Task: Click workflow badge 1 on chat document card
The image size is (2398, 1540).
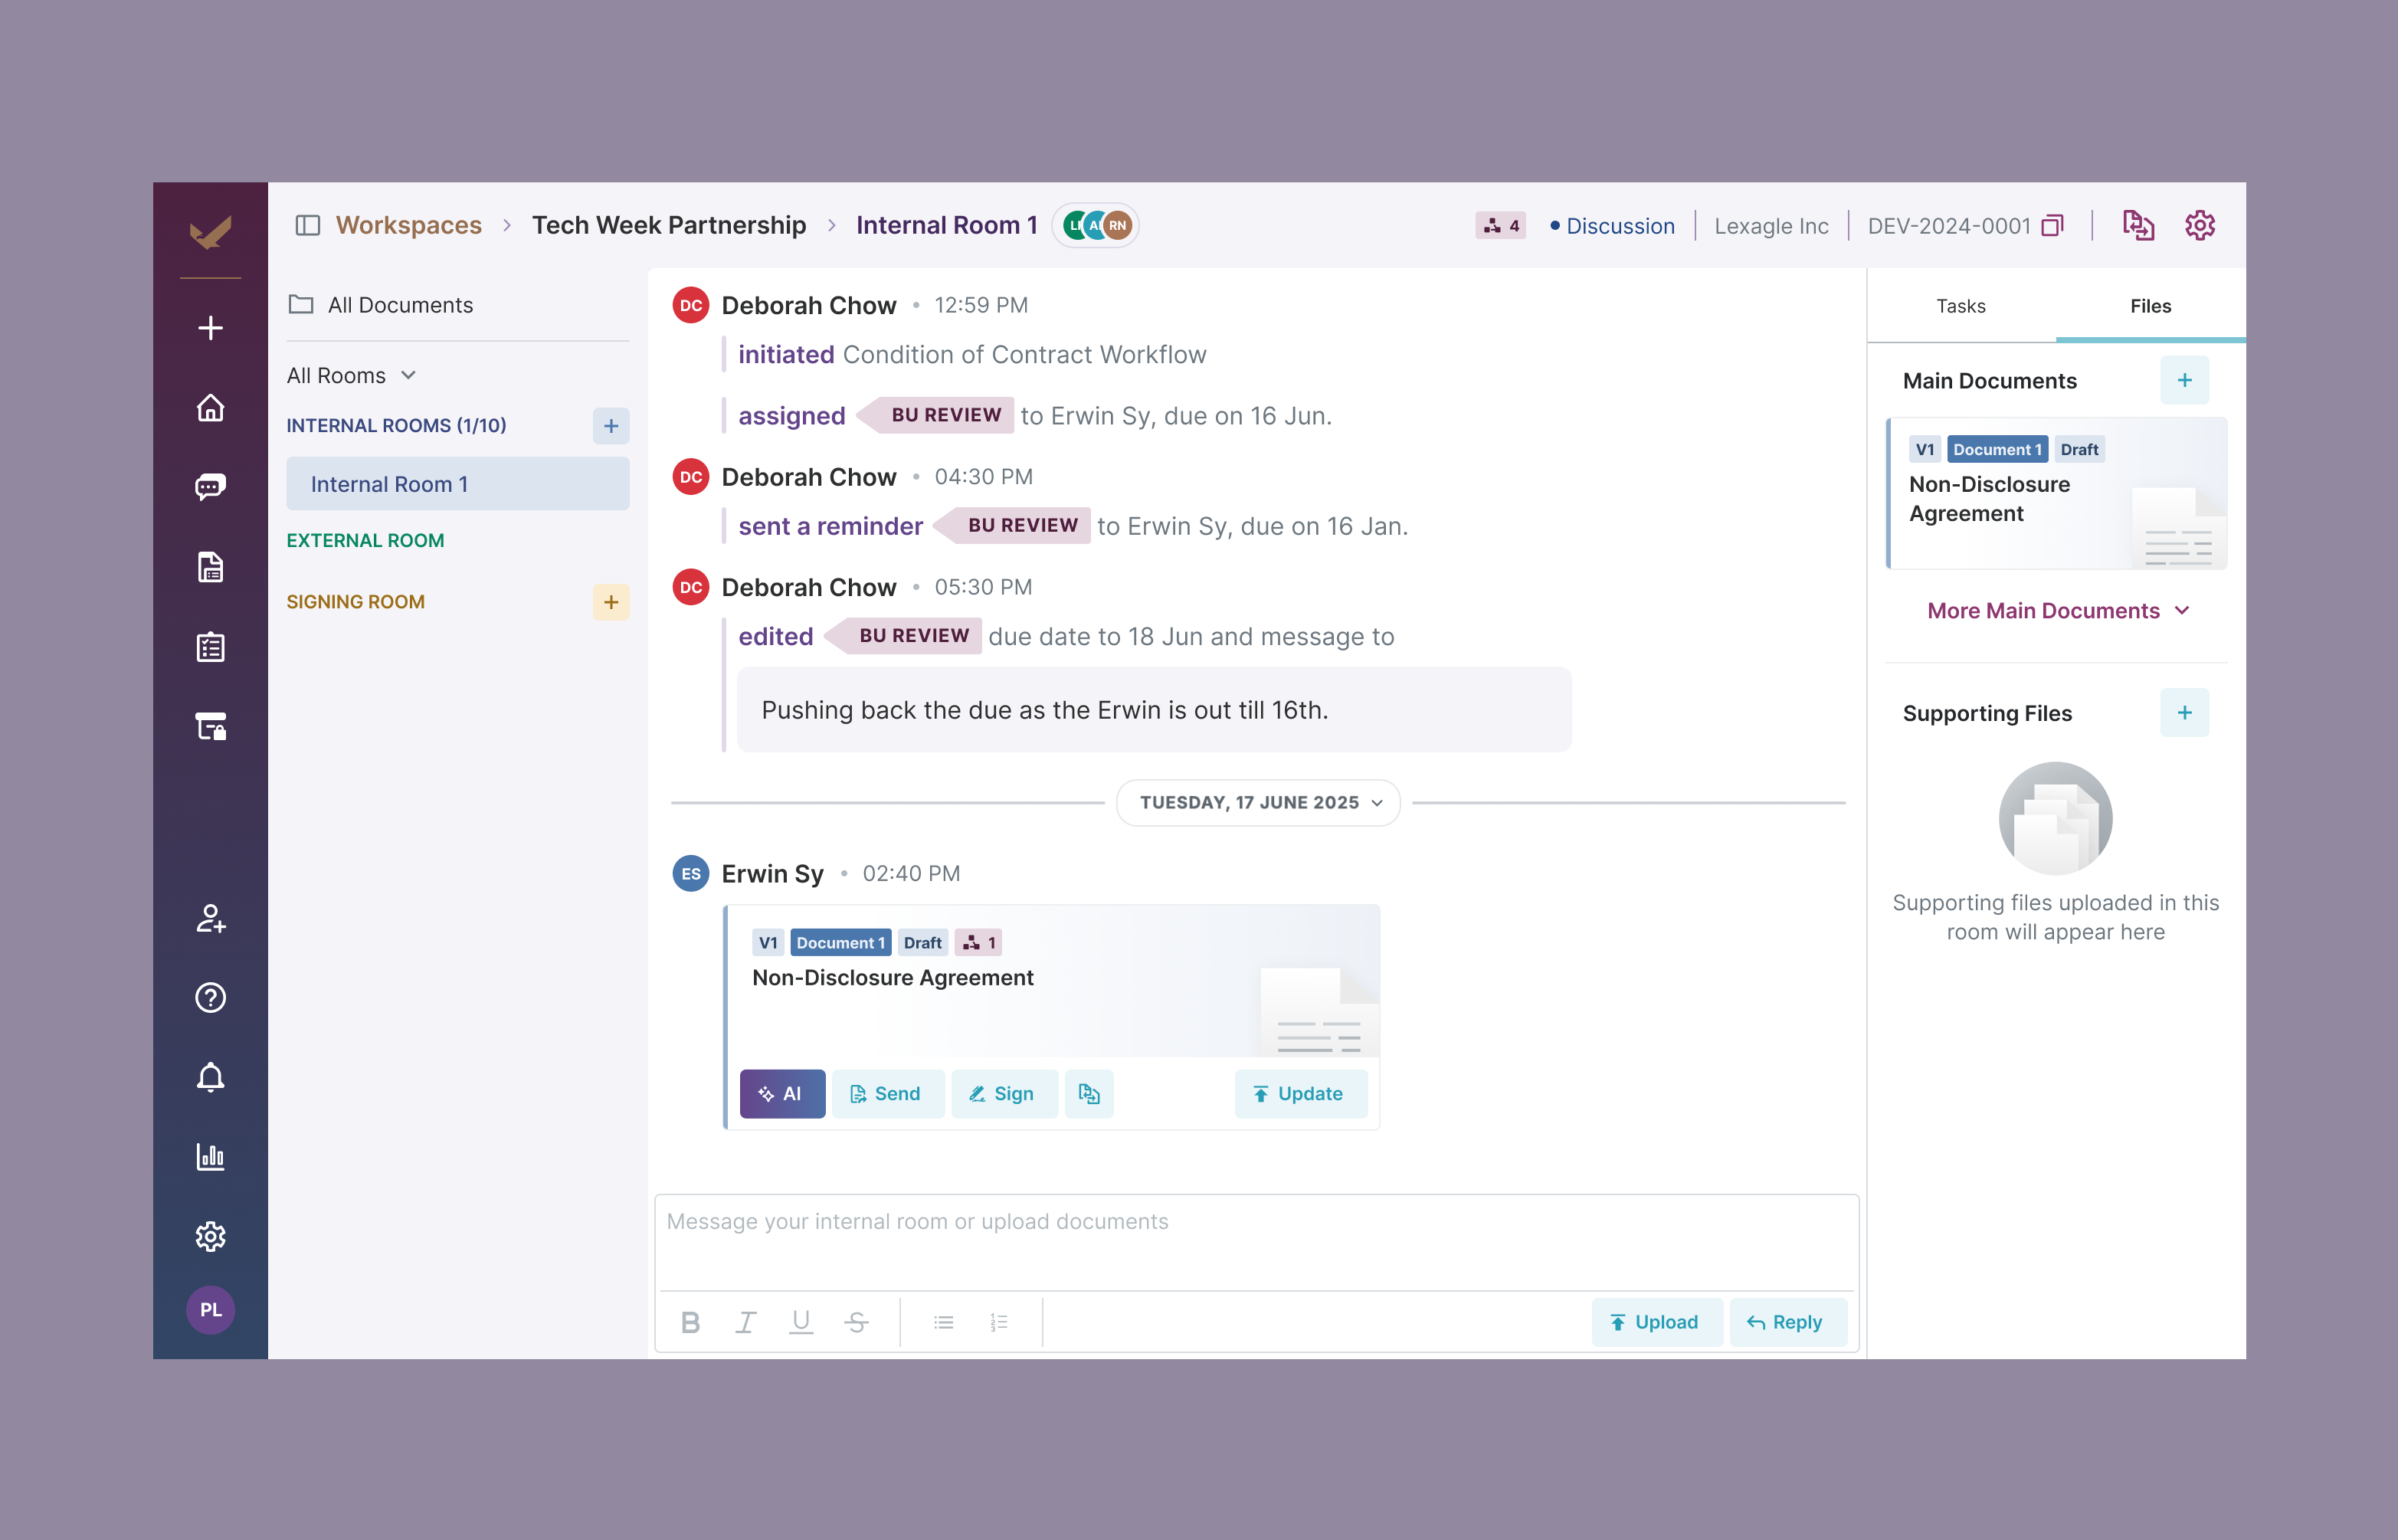Action: coord(980,943)
